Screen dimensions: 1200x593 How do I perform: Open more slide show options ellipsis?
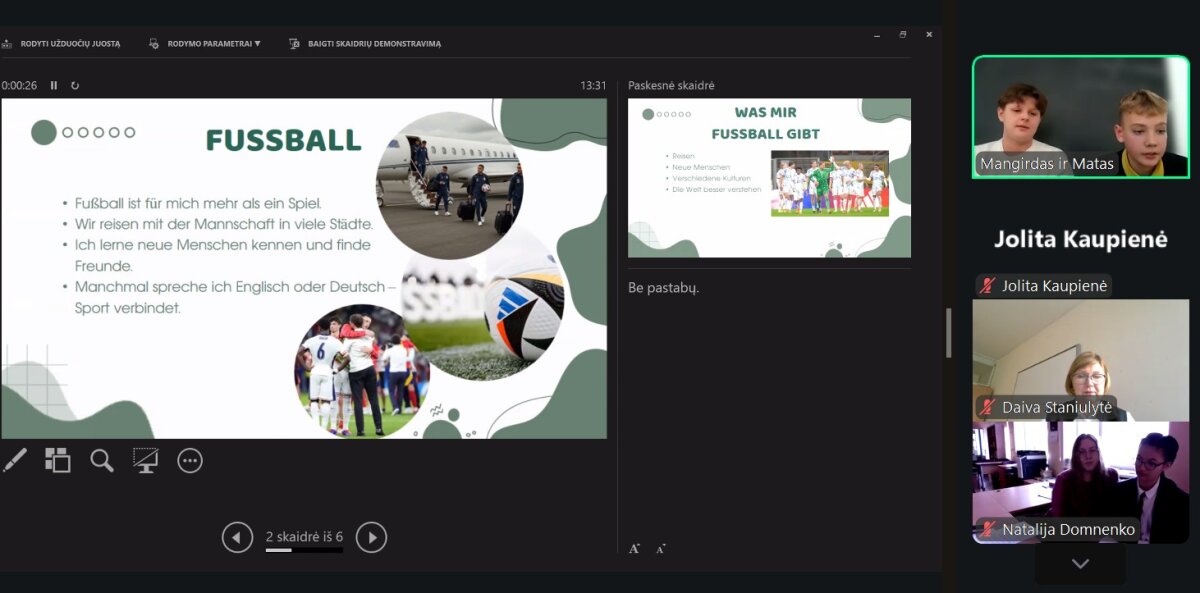pos(190,460)
